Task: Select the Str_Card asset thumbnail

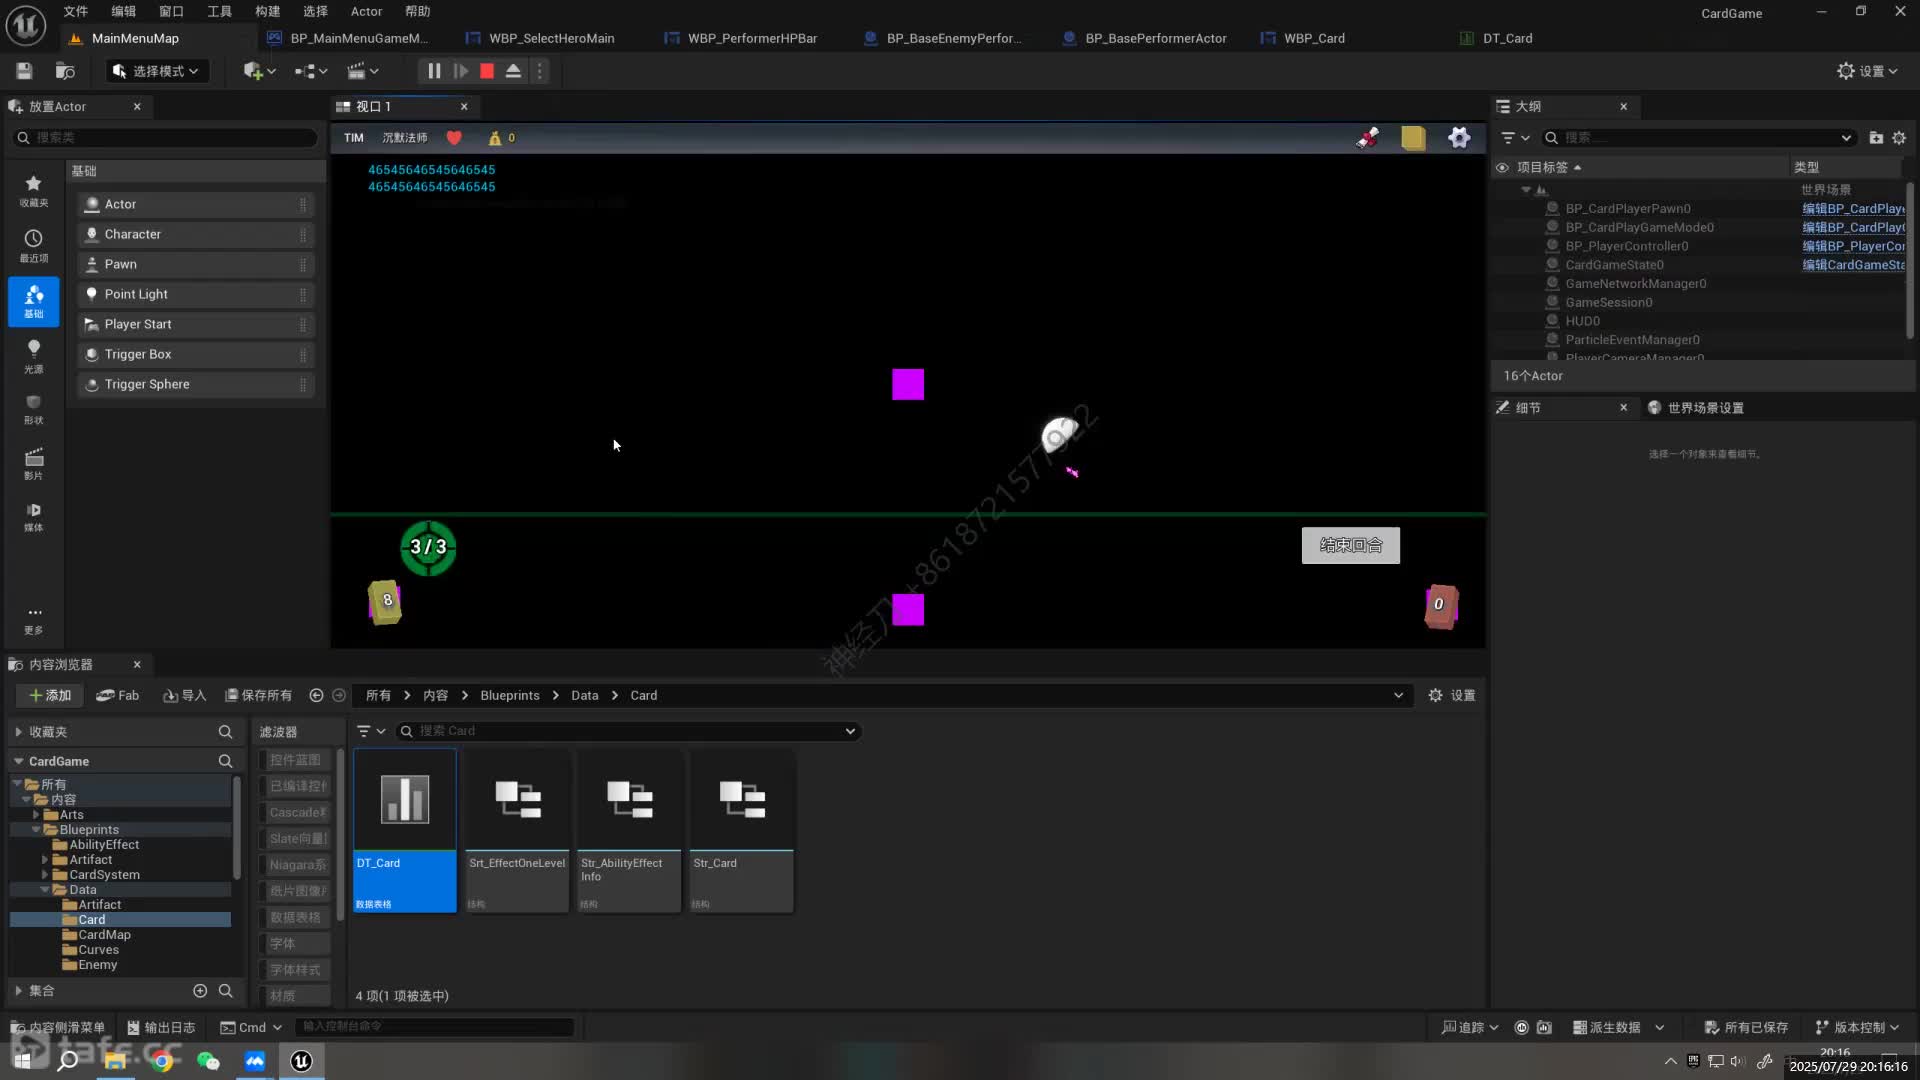Action: (742, 800)
